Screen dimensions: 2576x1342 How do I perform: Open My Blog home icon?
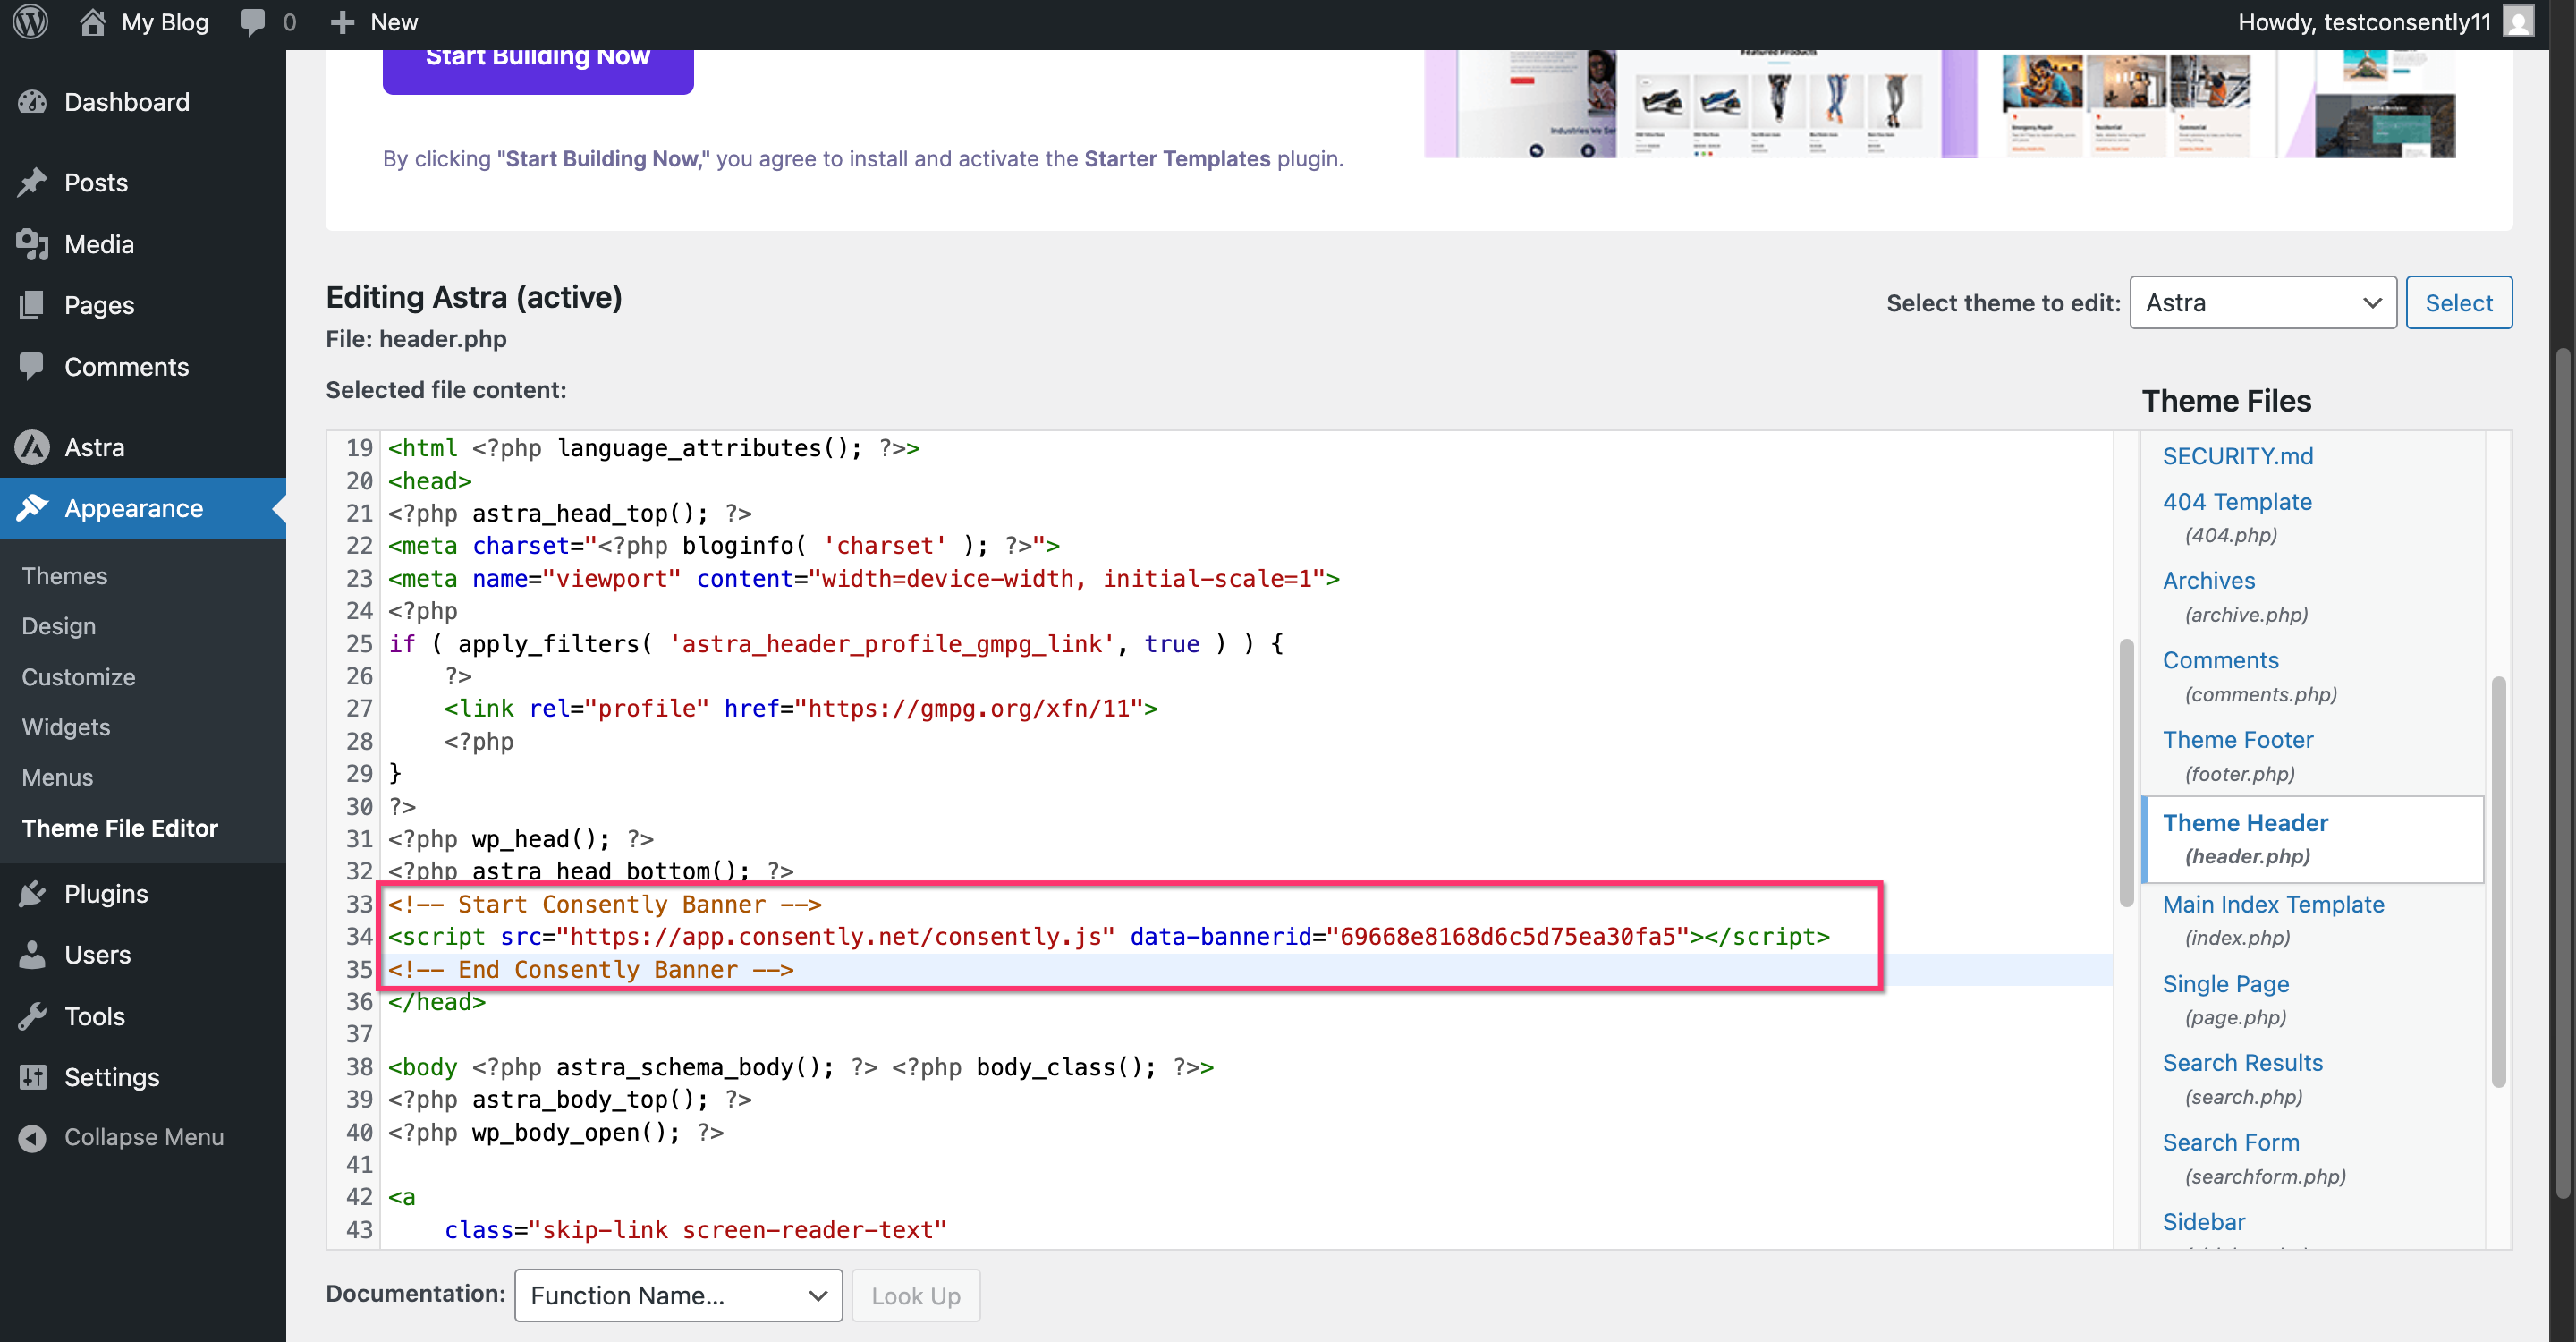coord(93,22)
